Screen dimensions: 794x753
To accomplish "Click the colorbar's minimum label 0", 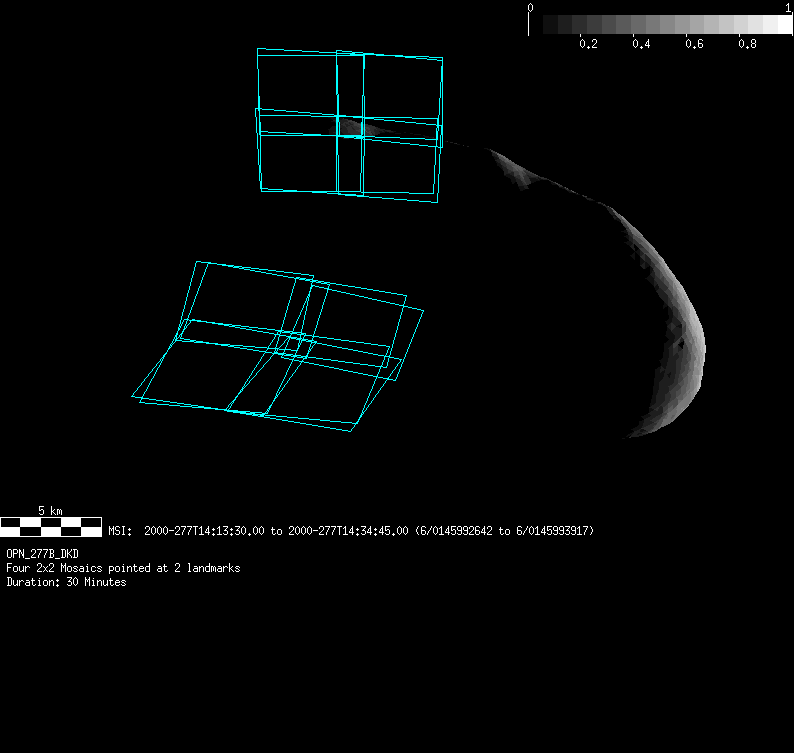I will [530, 7].
